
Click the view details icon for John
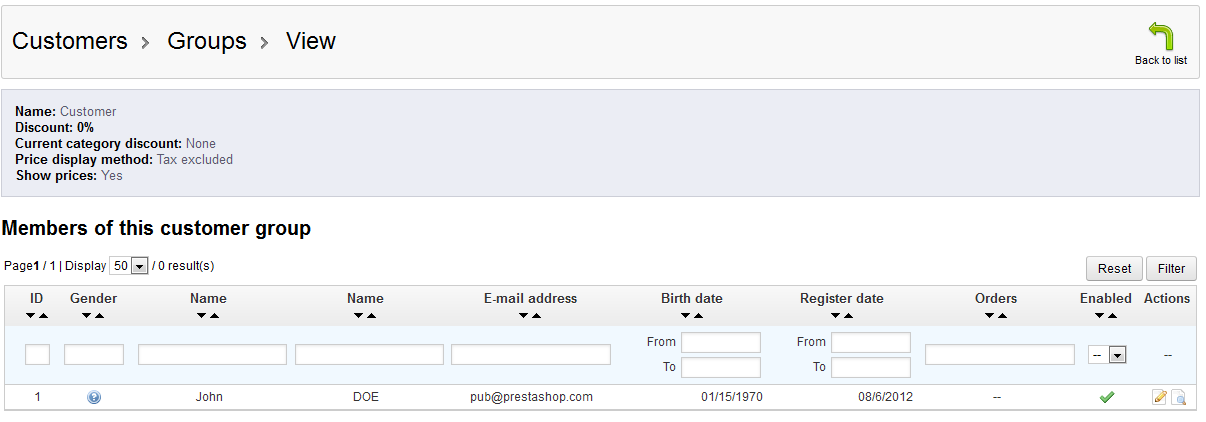point(1179,397)
